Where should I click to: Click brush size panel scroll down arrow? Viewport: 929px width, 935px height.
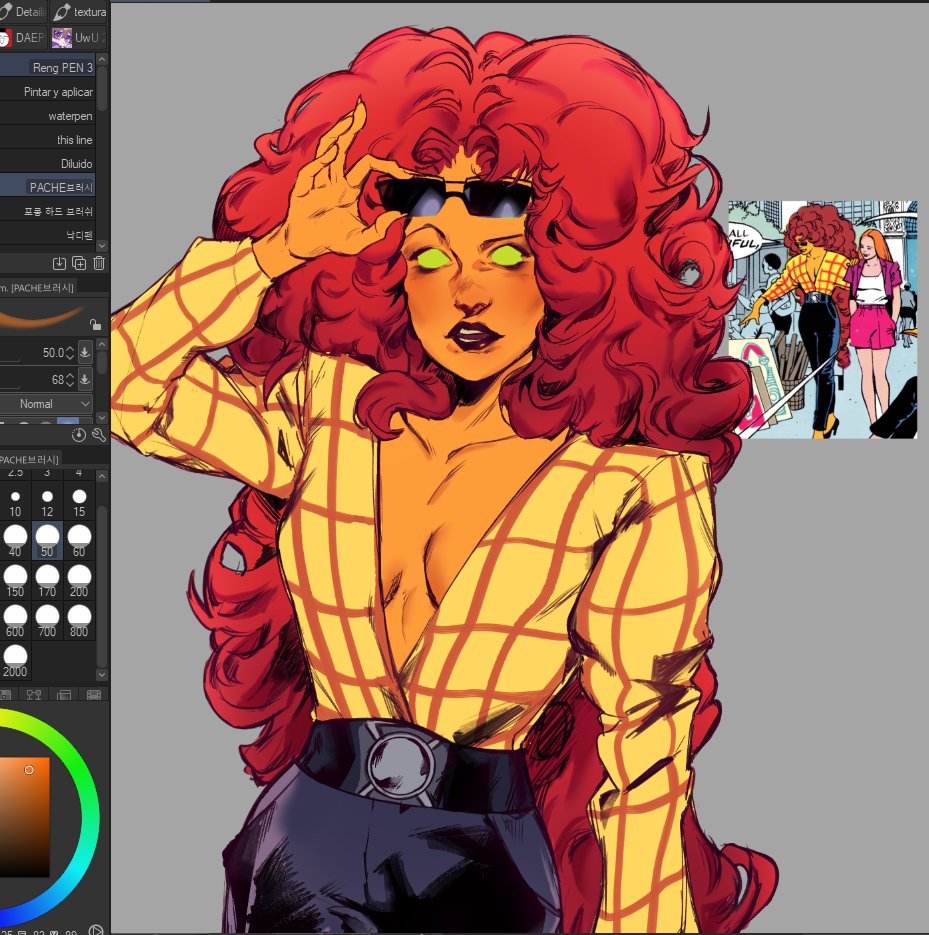(102, 674)
